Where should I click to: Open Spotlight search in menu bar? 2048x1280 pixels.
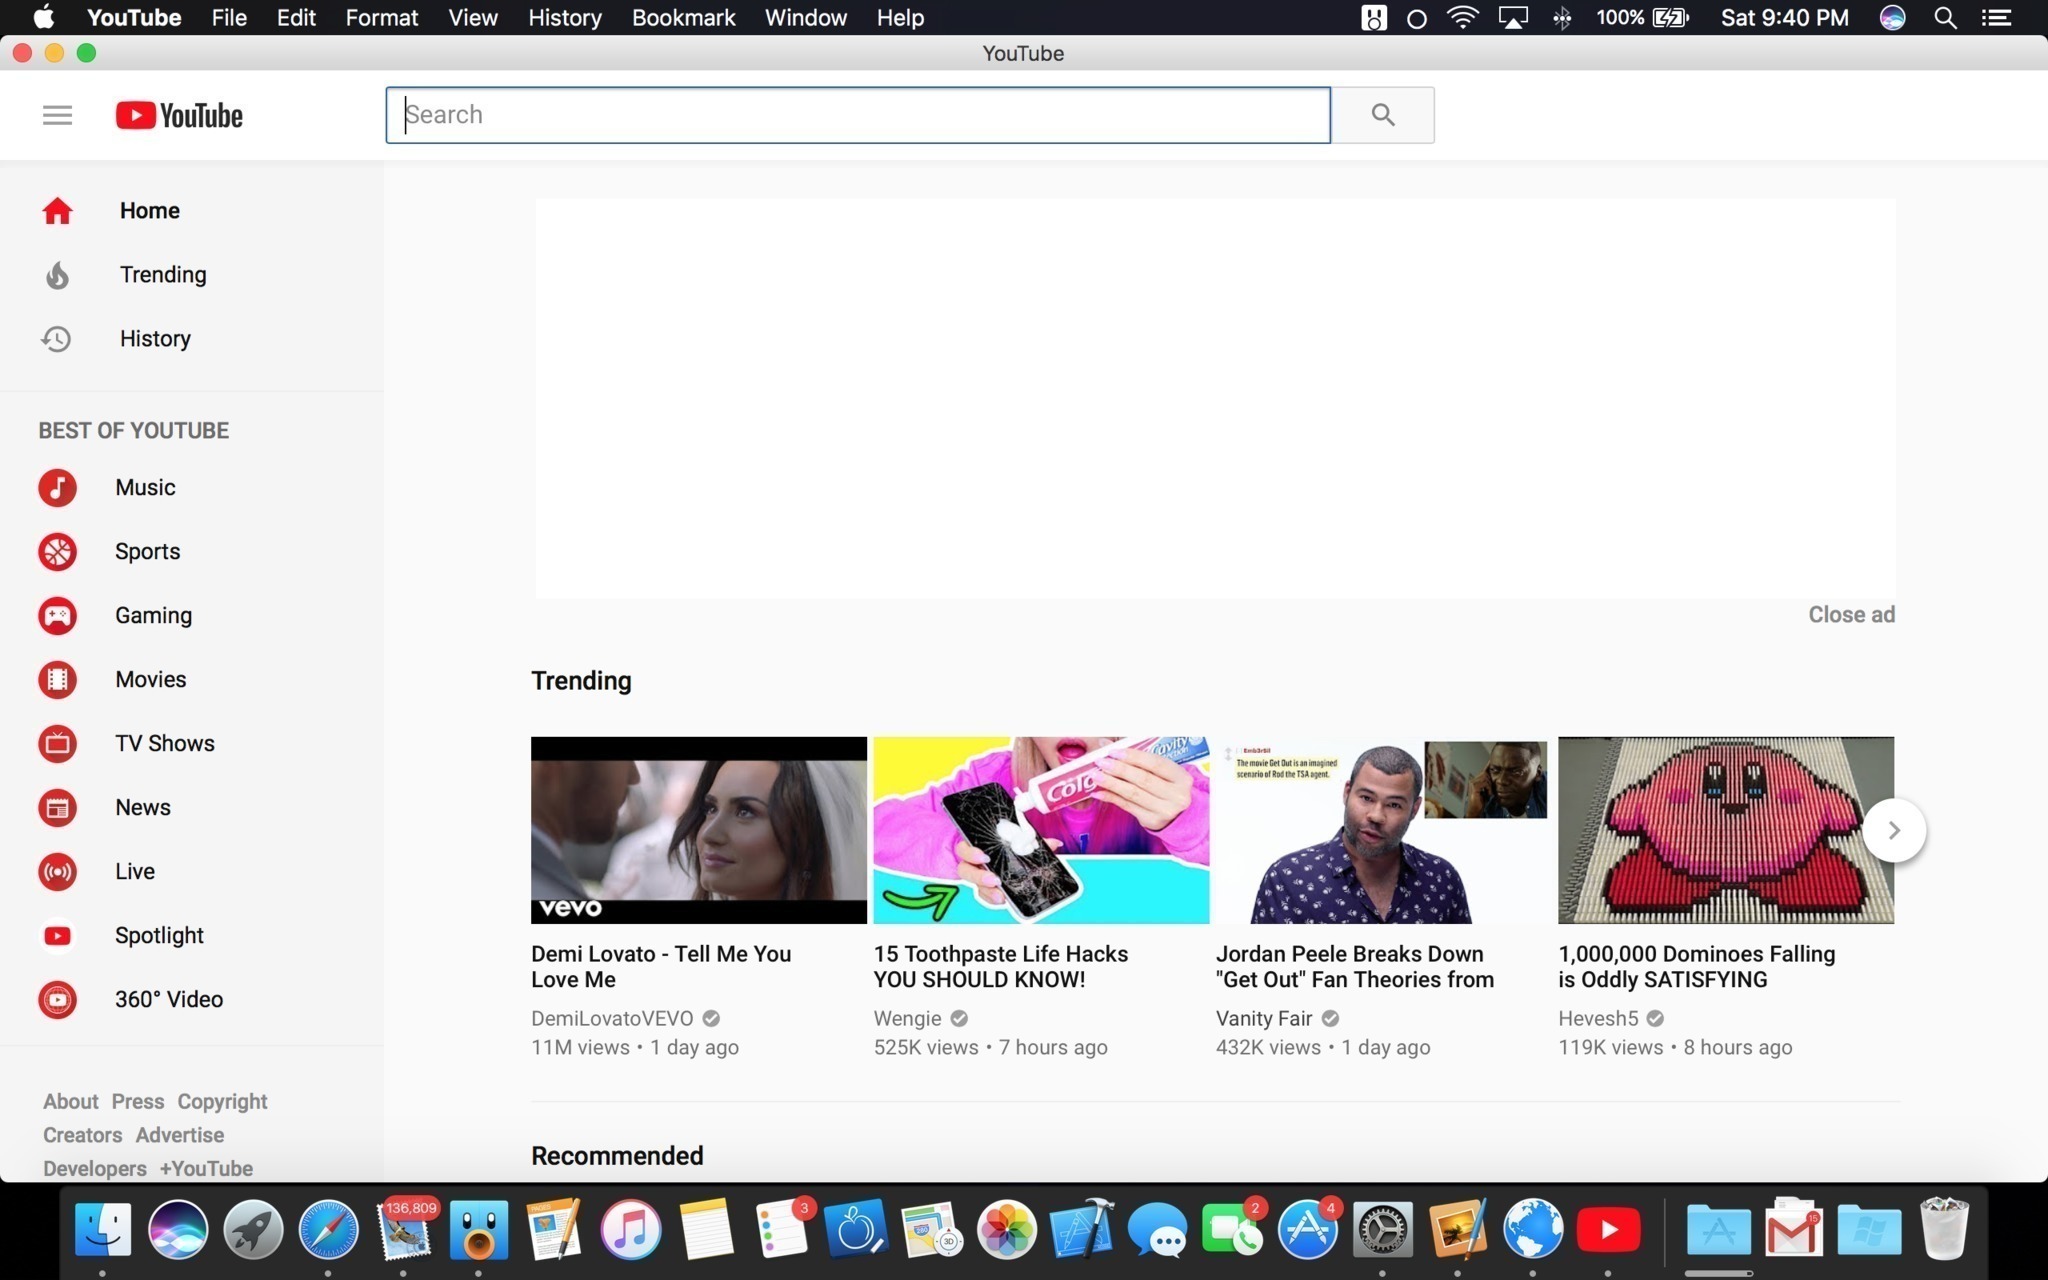[1945, 18]
